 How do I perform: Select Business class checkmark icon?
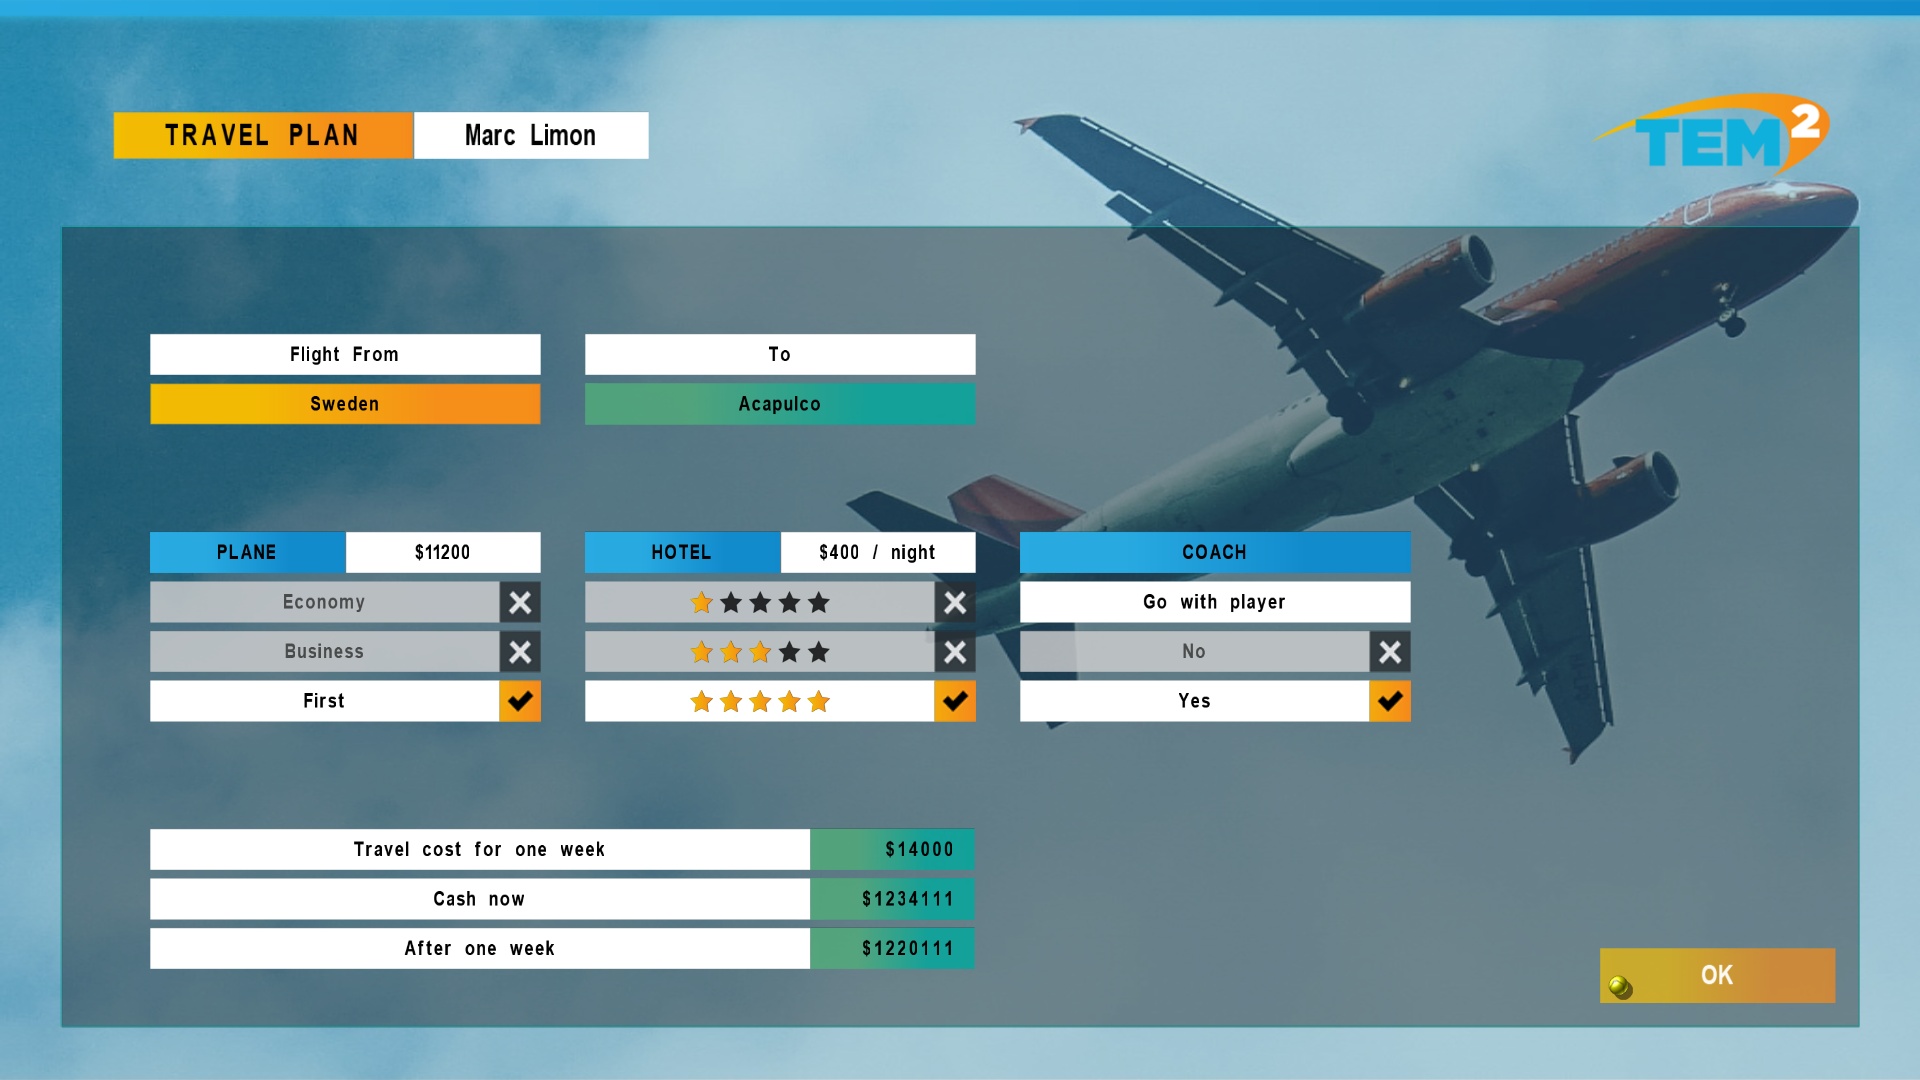520,651
